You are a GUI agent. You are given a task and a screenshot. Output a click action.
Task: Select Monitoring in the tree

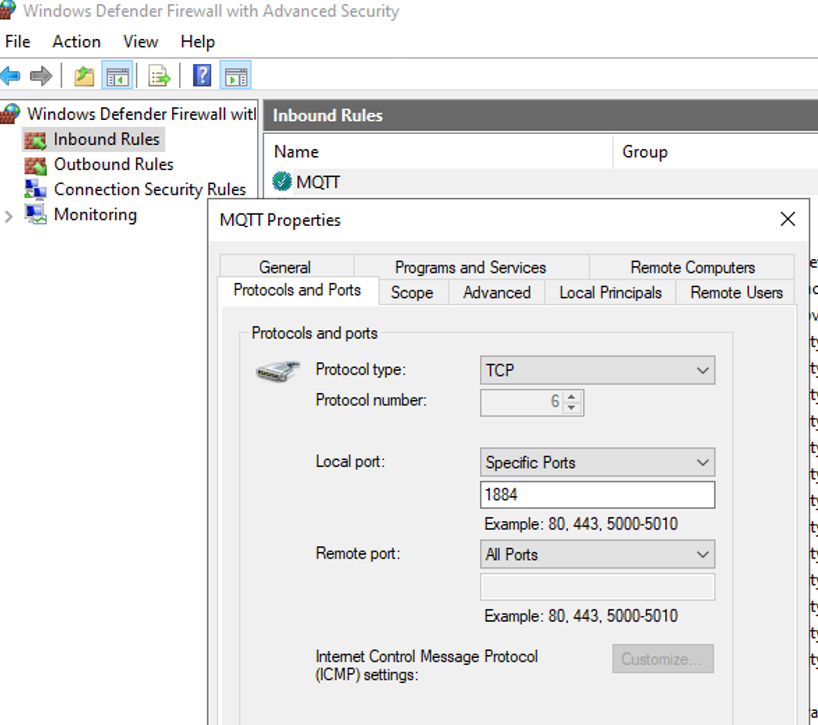click(x=95, y=215)
